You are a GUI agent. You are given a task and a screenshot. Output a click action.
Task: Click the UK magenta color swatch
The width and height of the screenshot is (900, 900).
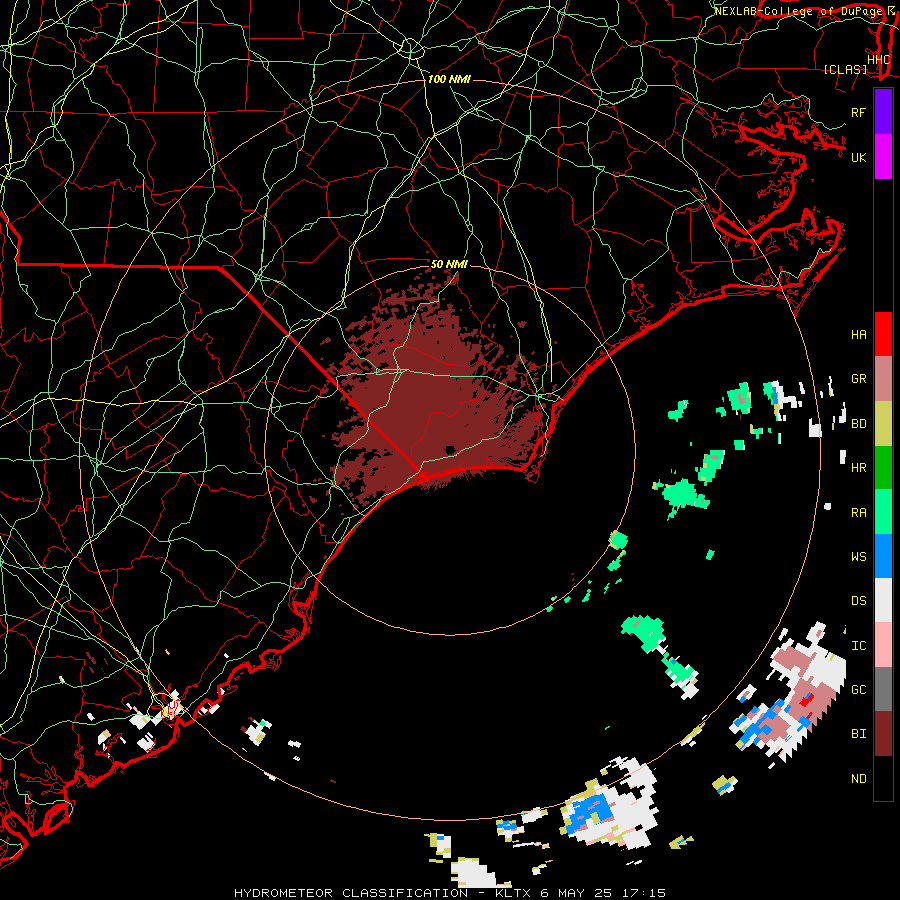click(883, 157)
